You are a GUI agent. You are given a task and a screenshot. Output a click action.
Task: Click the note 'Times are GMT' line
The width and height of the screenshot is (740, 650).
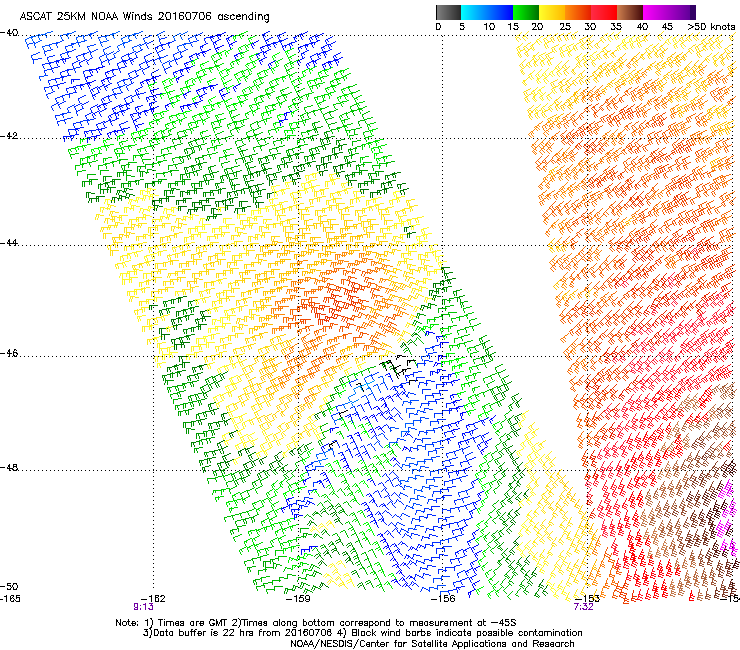316,623
